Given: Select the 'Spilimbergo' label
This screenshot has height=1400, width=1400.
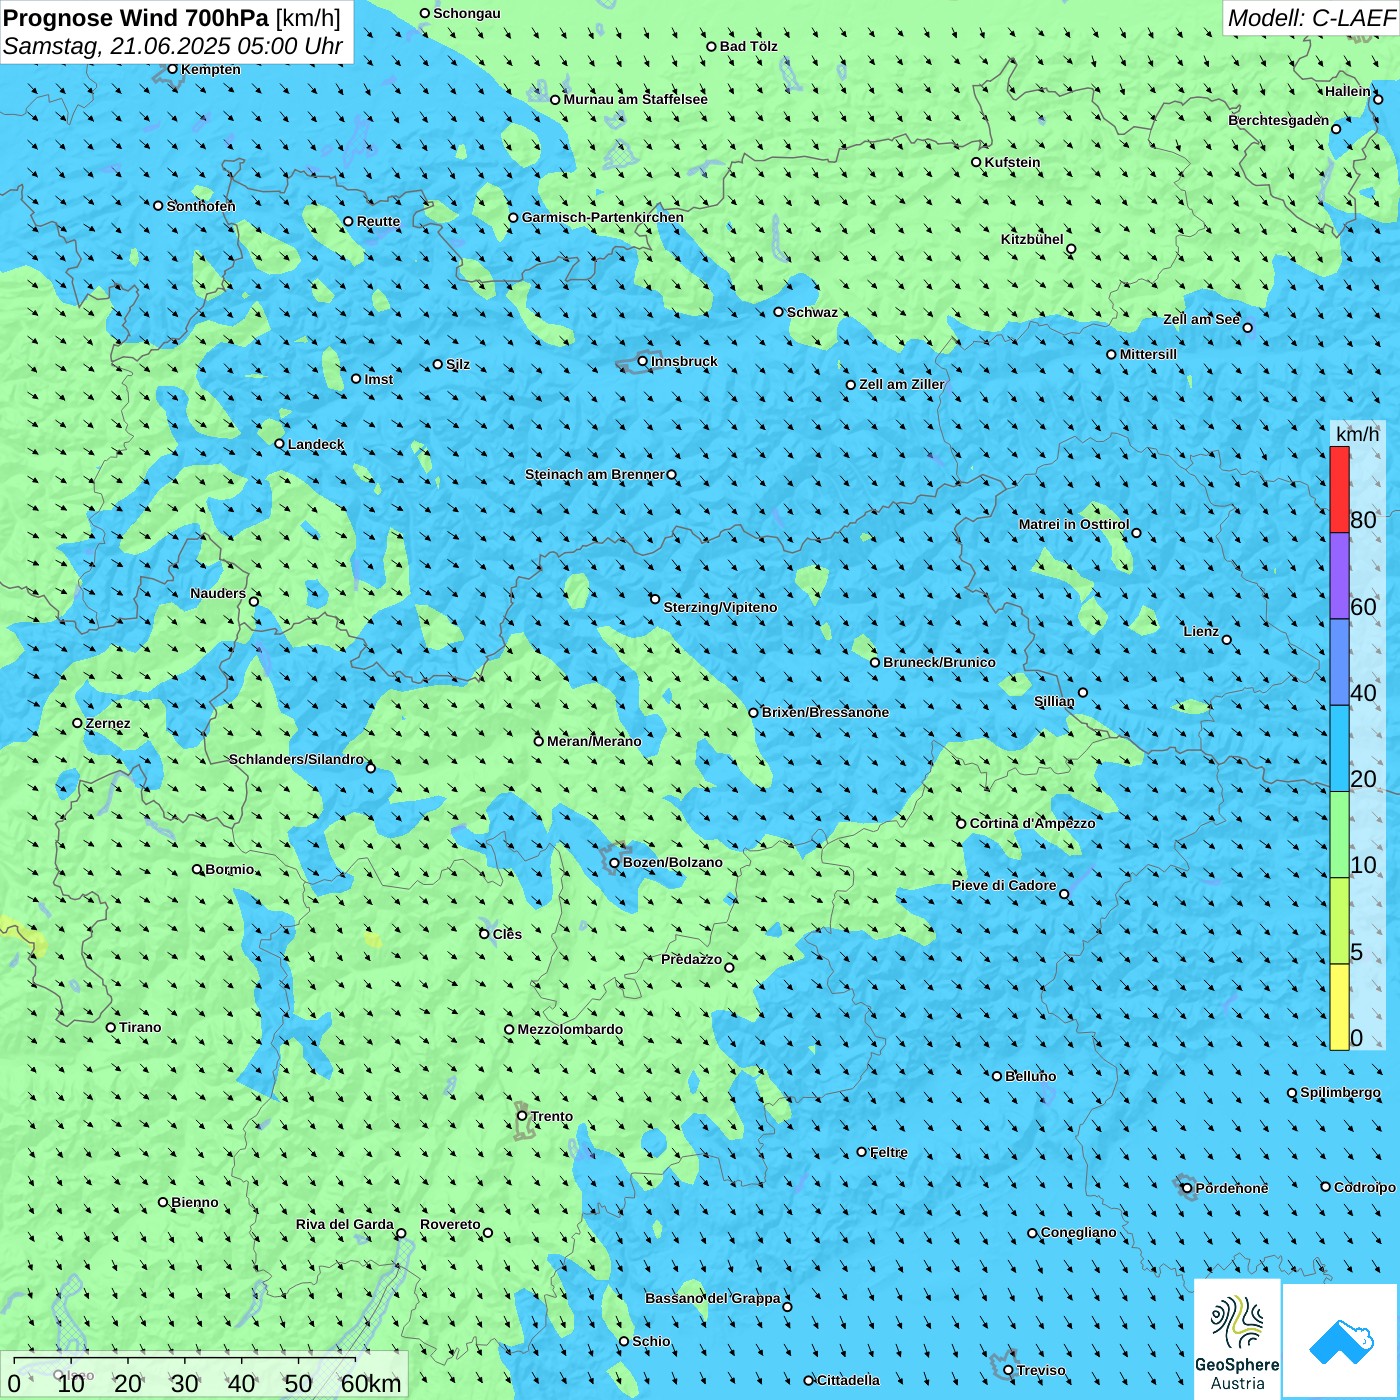Looking at the screenshot, I should (x=1341, y=1092).
